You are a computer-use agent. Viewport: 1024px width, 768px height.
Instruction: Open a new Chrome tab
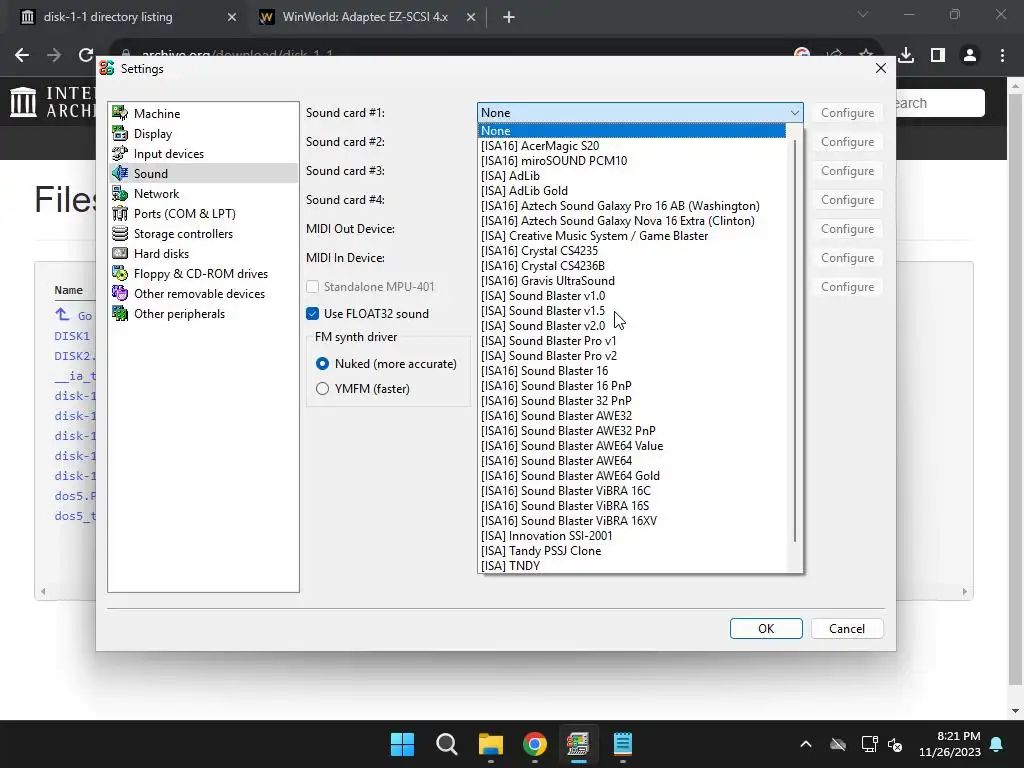click(509, 17)
